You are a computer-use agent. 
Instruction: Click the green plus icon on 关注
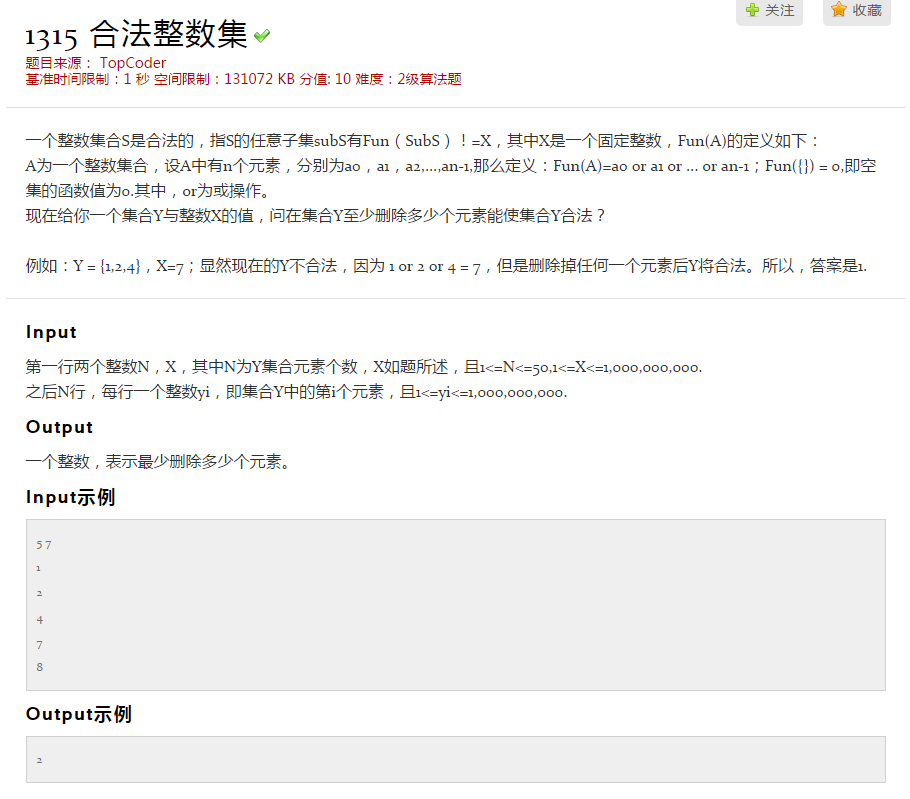pos(752,10)
